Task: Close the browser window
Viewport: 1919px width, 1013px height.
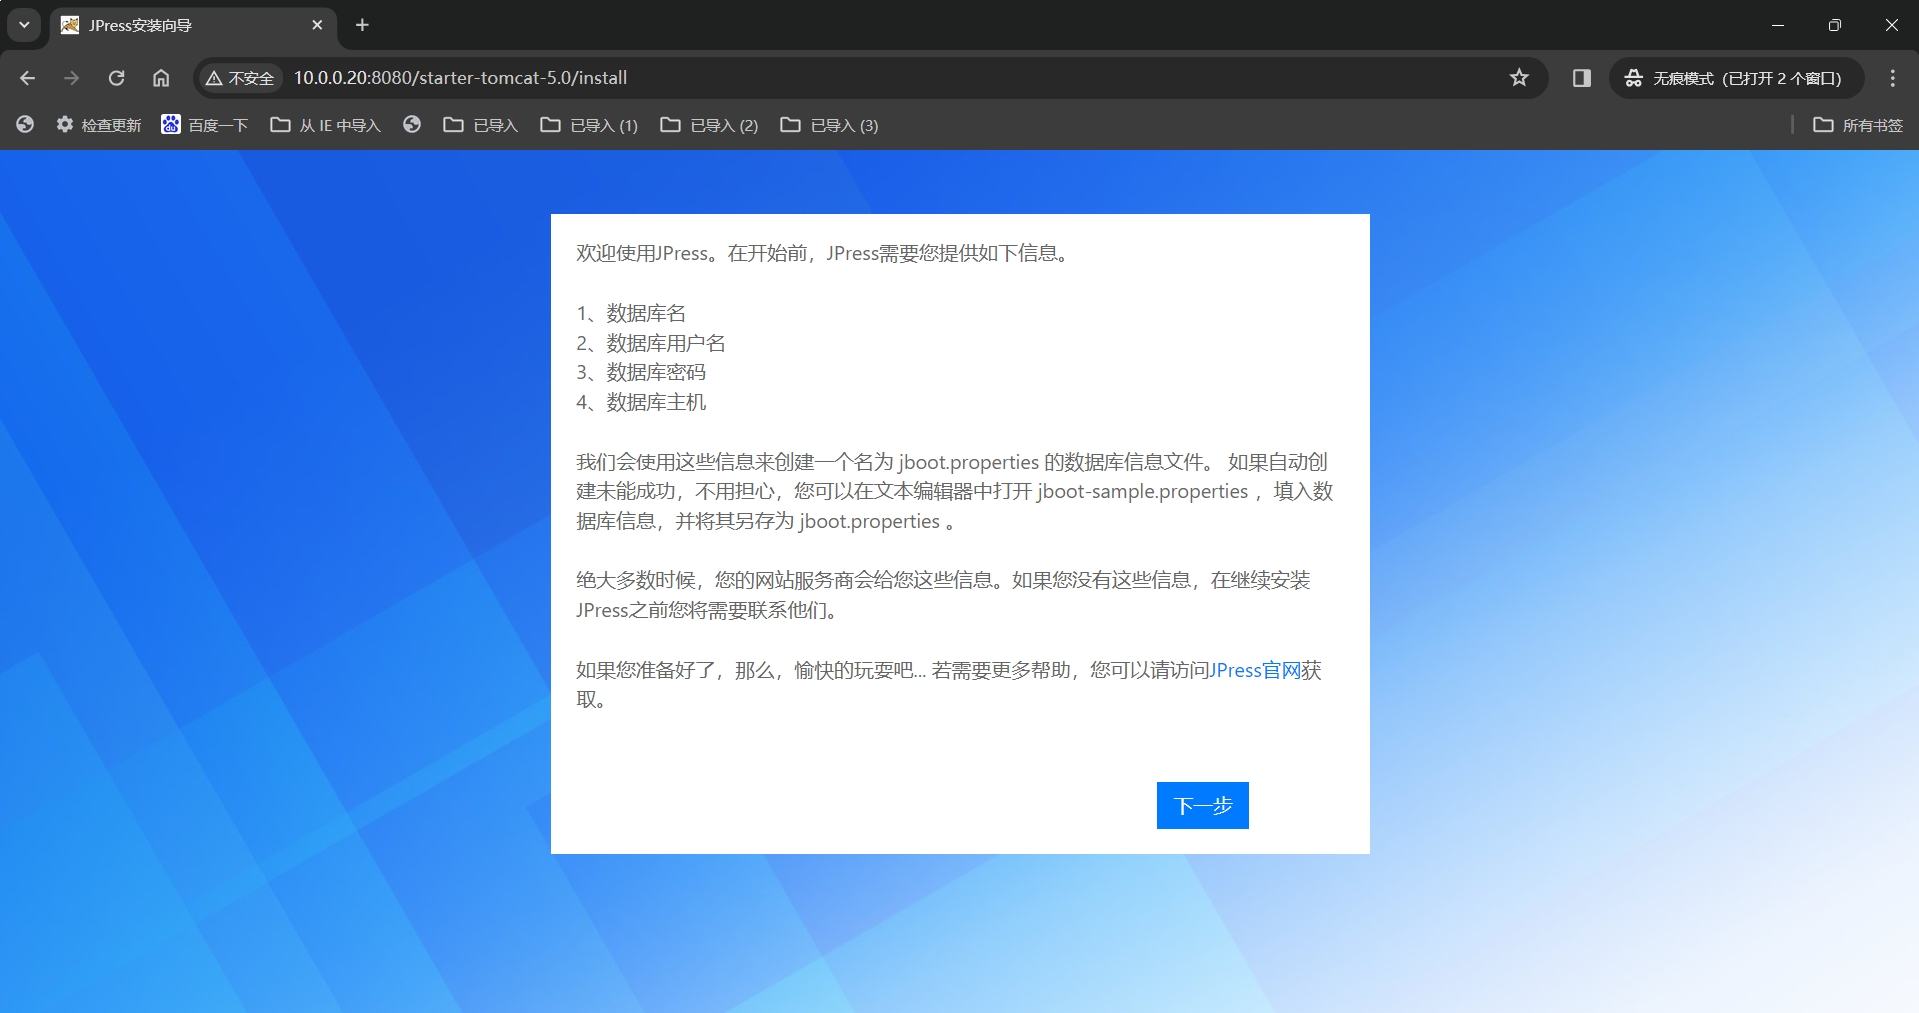Action: 1891,25
